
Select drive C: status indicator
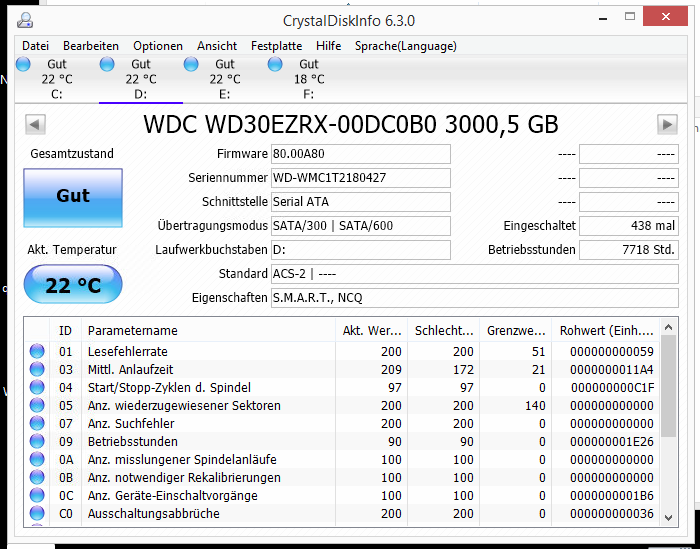(23, 64)
